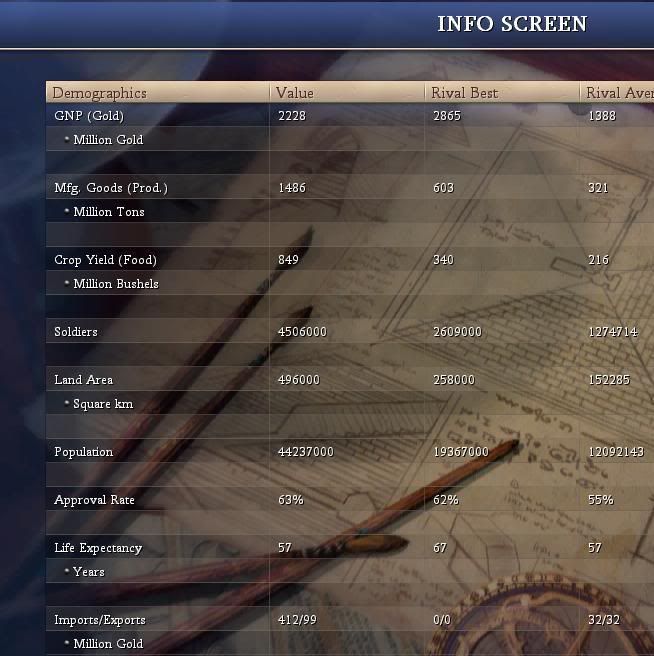Select the Soldiers row label
The height and width of the screenshot is (656, 654).
[76, 332]
